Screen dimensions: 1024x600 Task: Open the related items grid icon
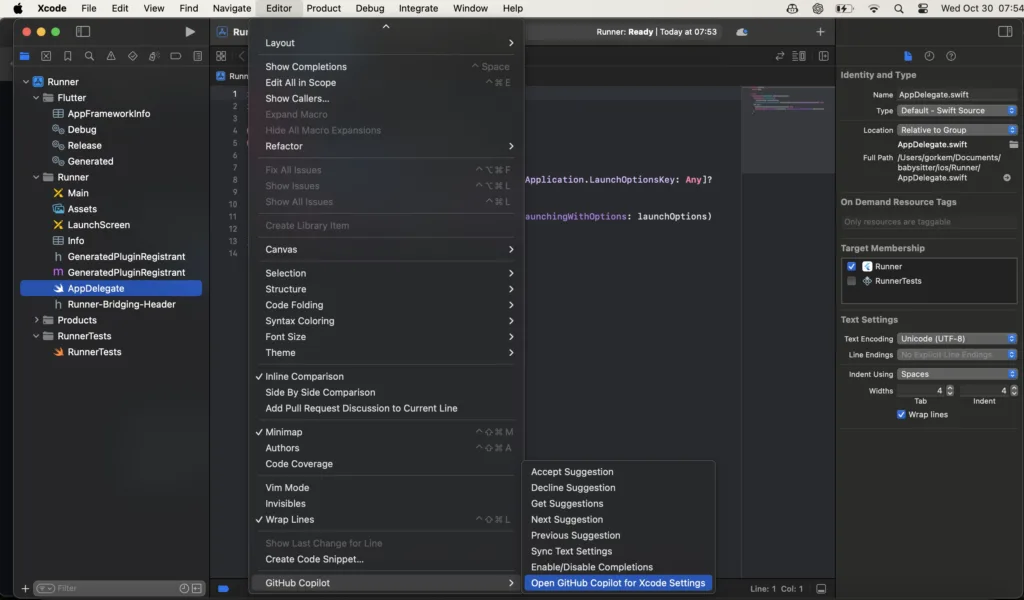221,56
